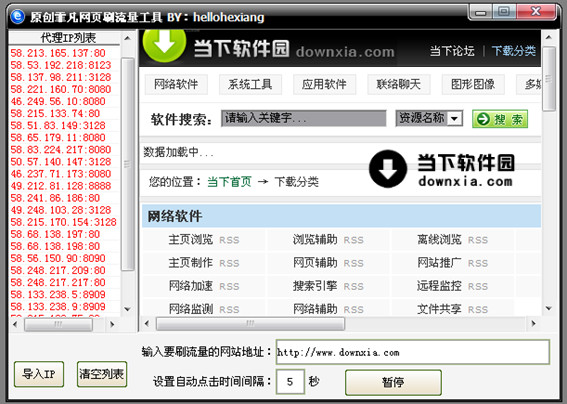The image size is (567, 404).
Task: Click the 导入IP button
Action: pos(39,374)
